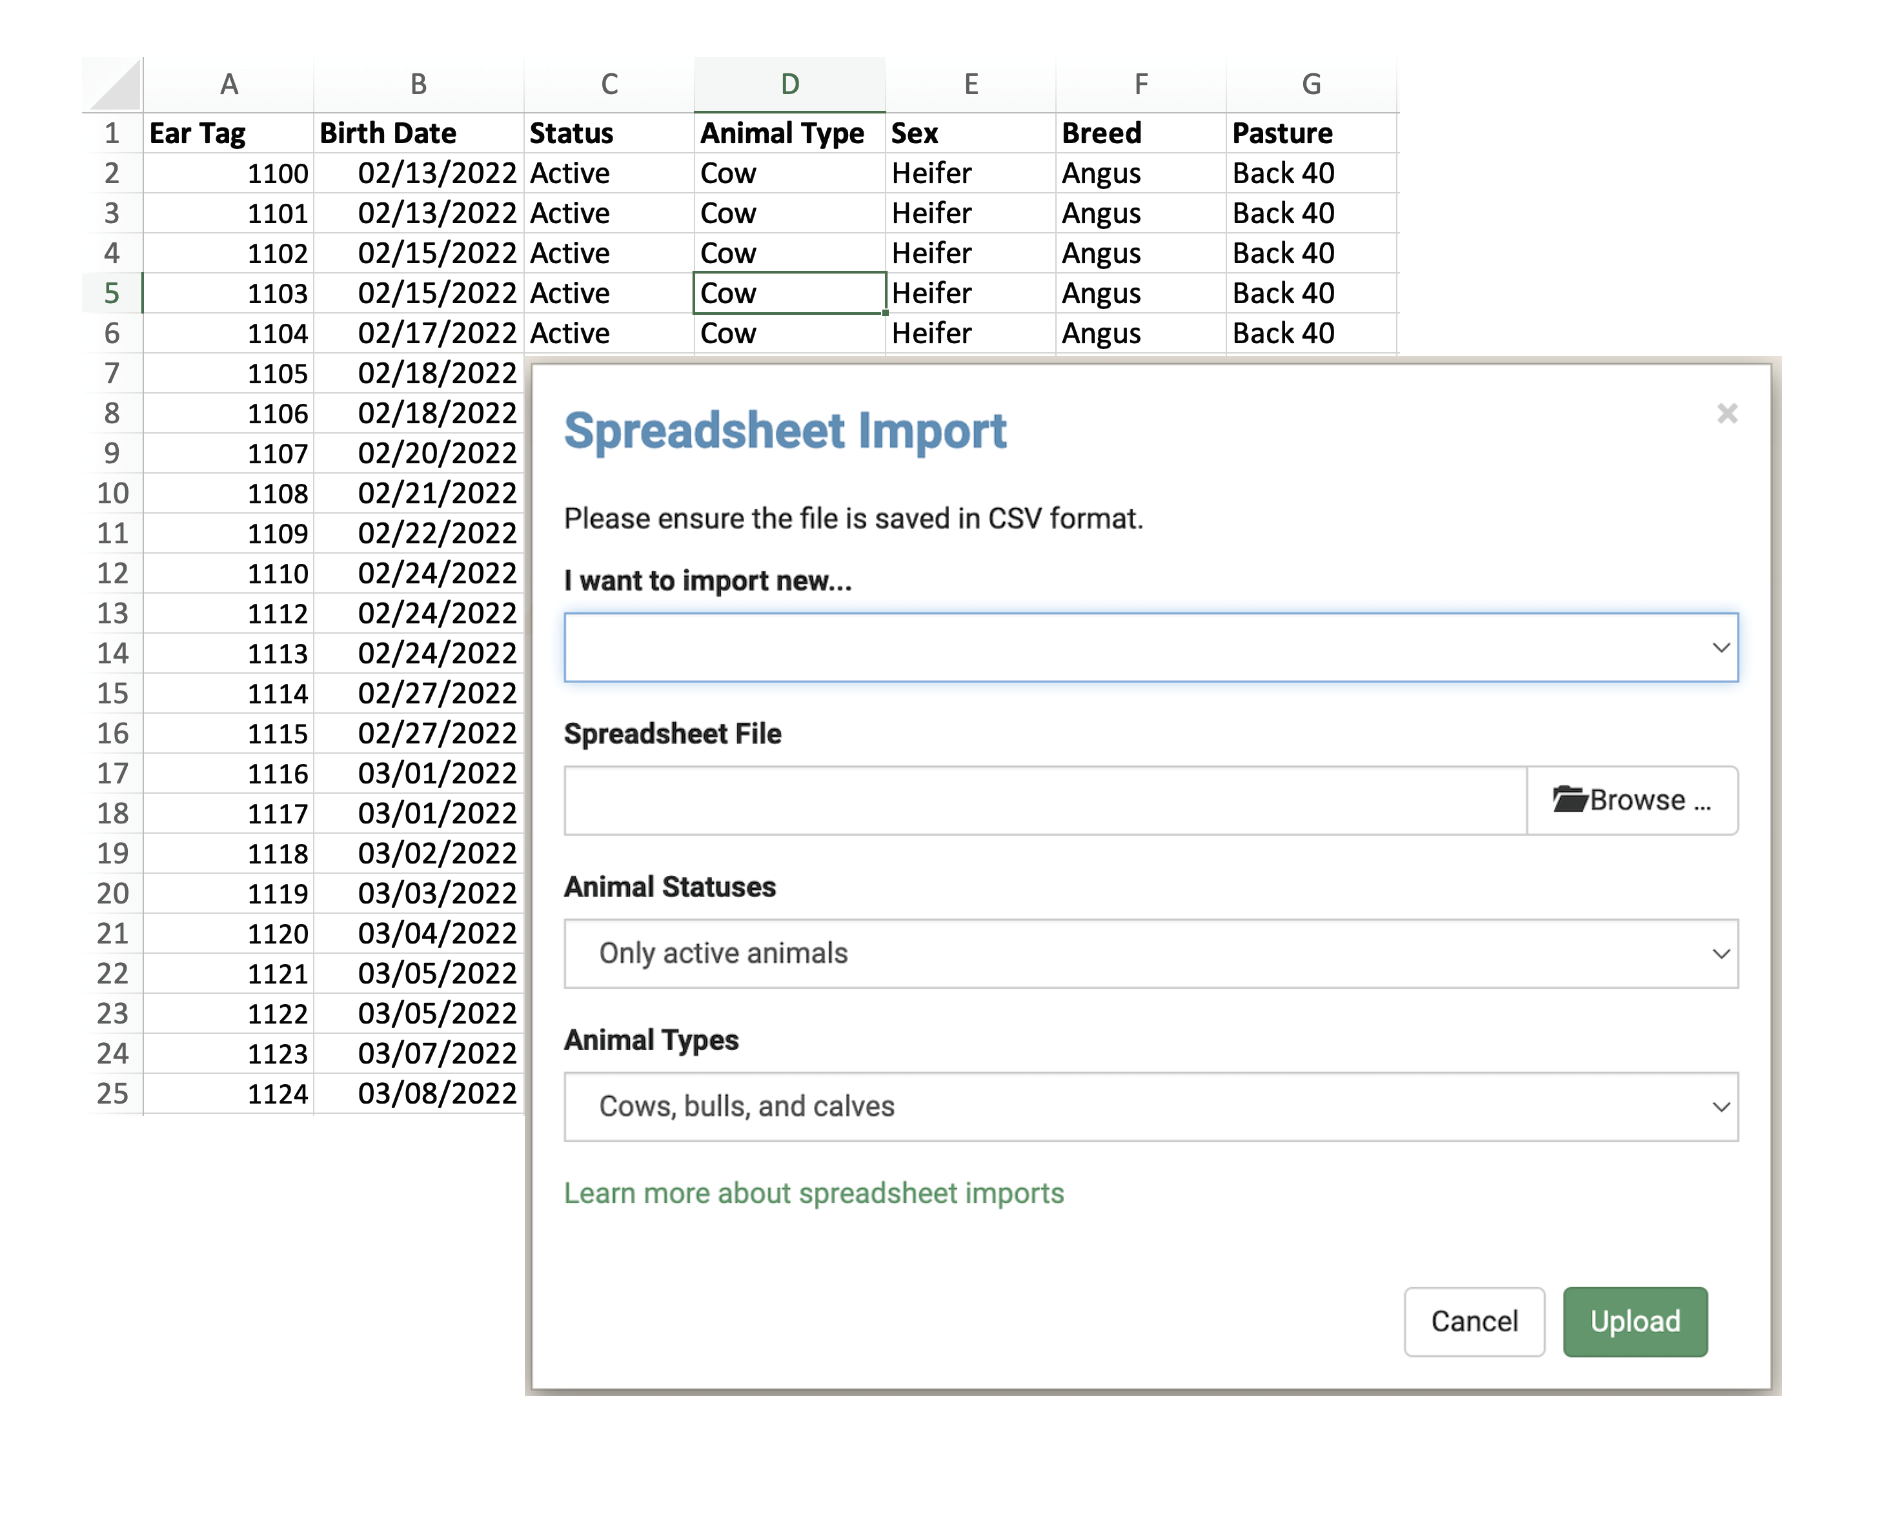Select the 'Birth Date' header cell
The width and height of the screenshot is (1904, 1520).
(x=417, y=132)
